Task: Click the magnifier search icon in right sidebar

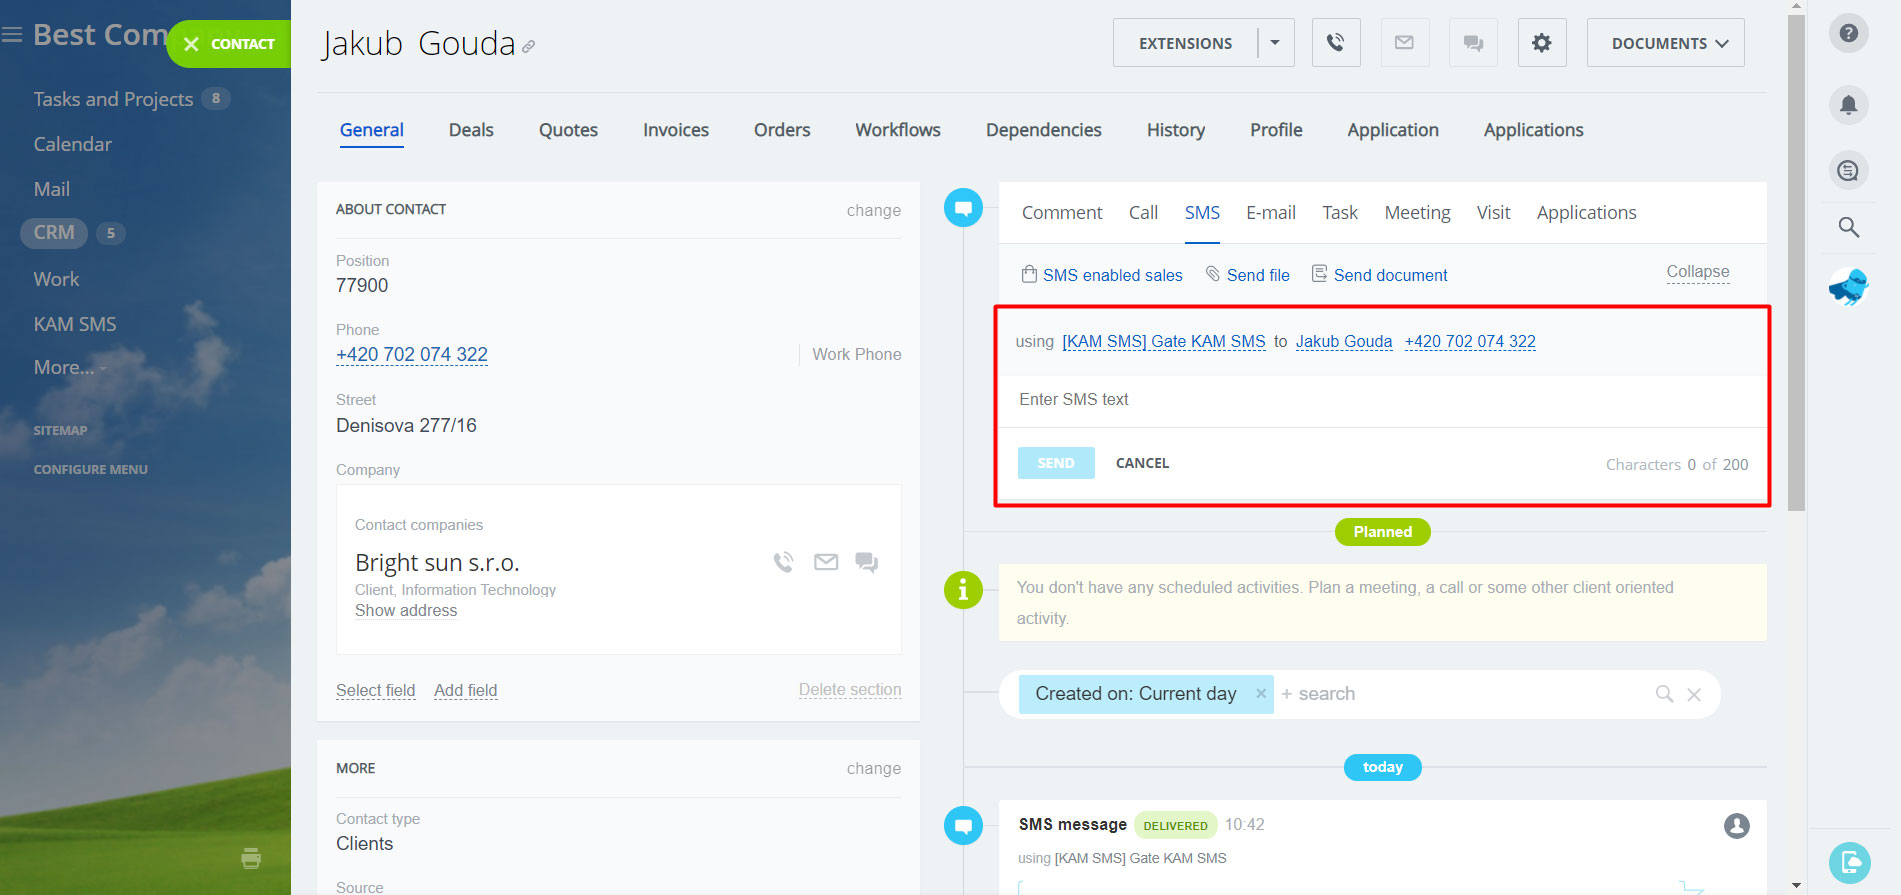Action: 1848,228
